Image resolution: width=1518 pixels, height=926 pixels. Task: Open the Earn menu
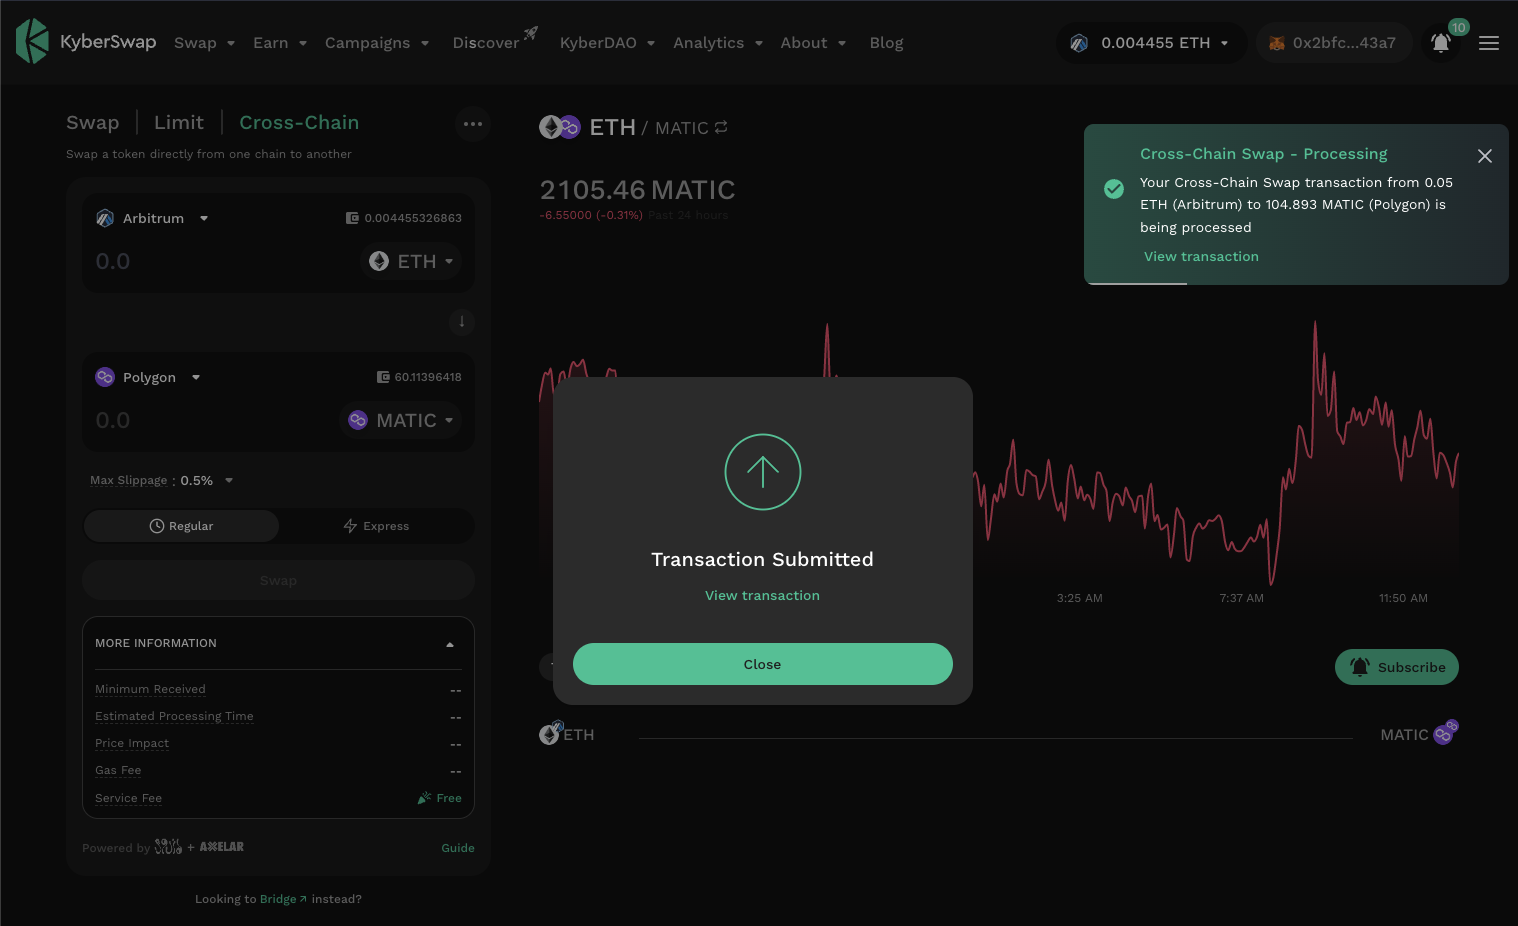pyautogui.click(x=279, y=43)
